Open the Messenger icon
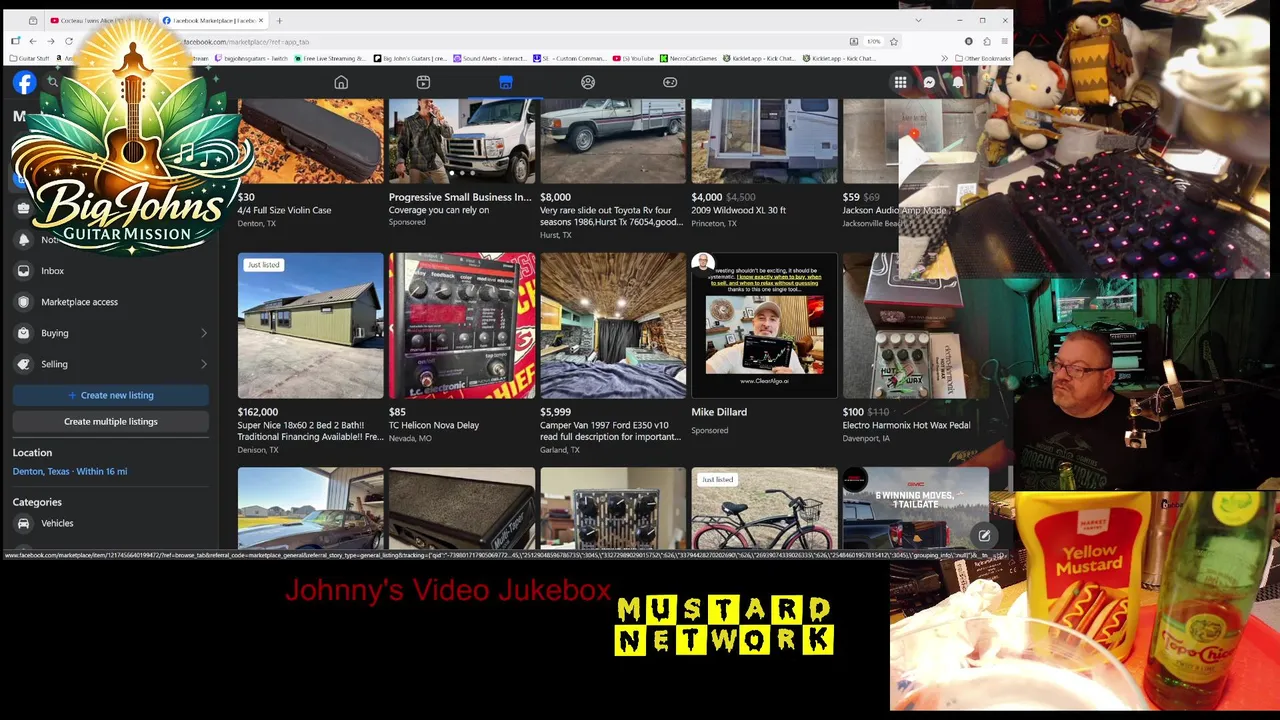1280x720 pixels. pos(929,83)
